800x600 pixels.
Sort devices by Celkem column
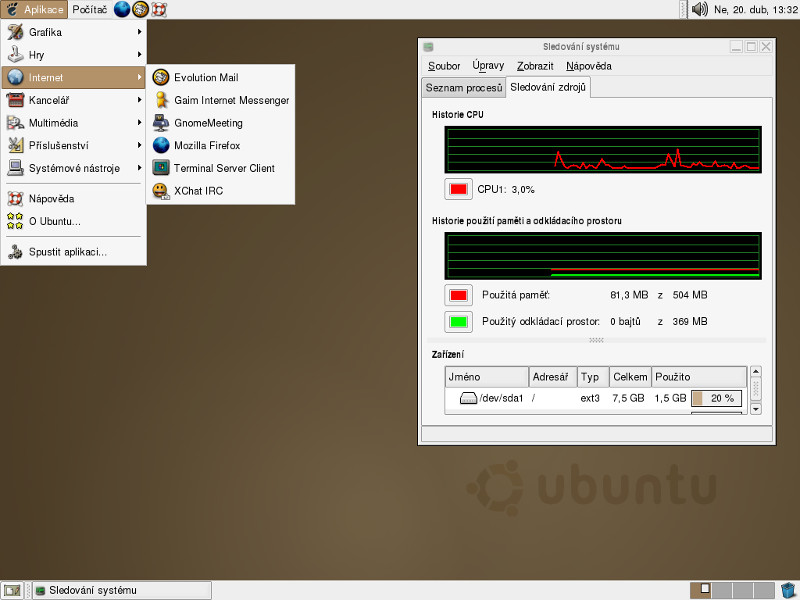pos(631,377)
